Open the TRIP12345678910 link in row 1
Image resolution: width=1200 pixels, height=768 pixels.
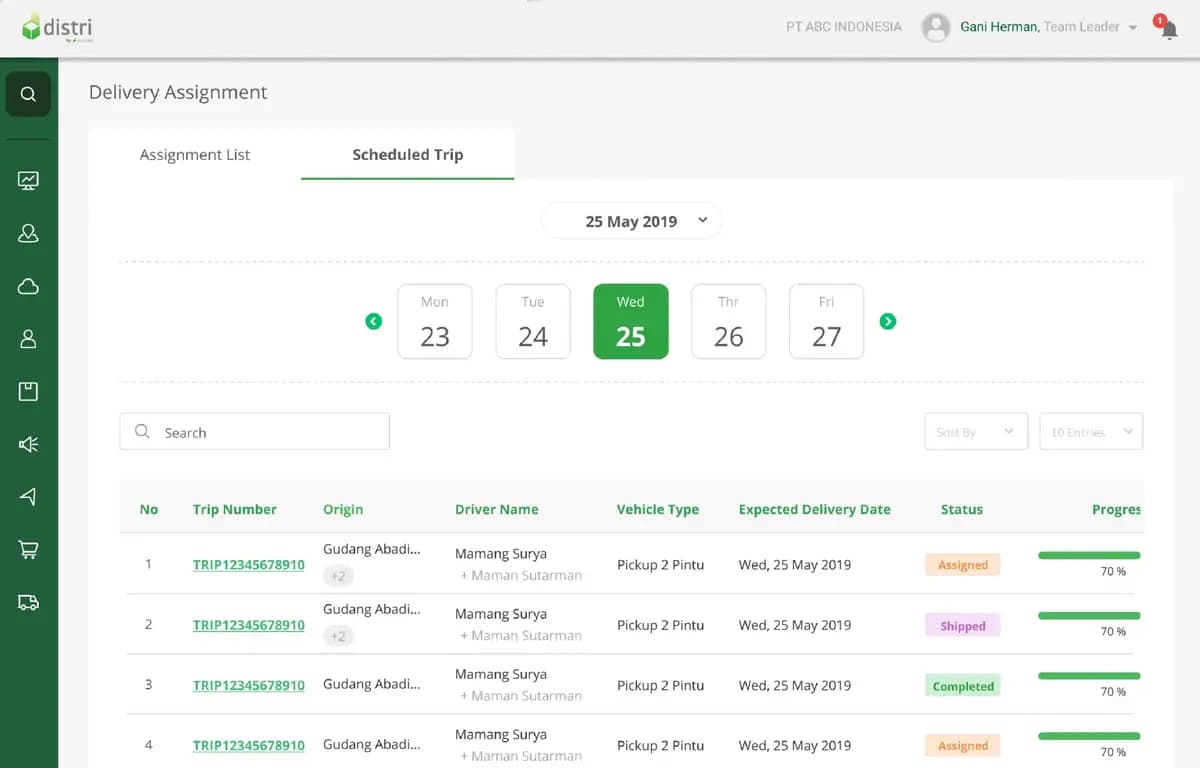click(249, 565)
